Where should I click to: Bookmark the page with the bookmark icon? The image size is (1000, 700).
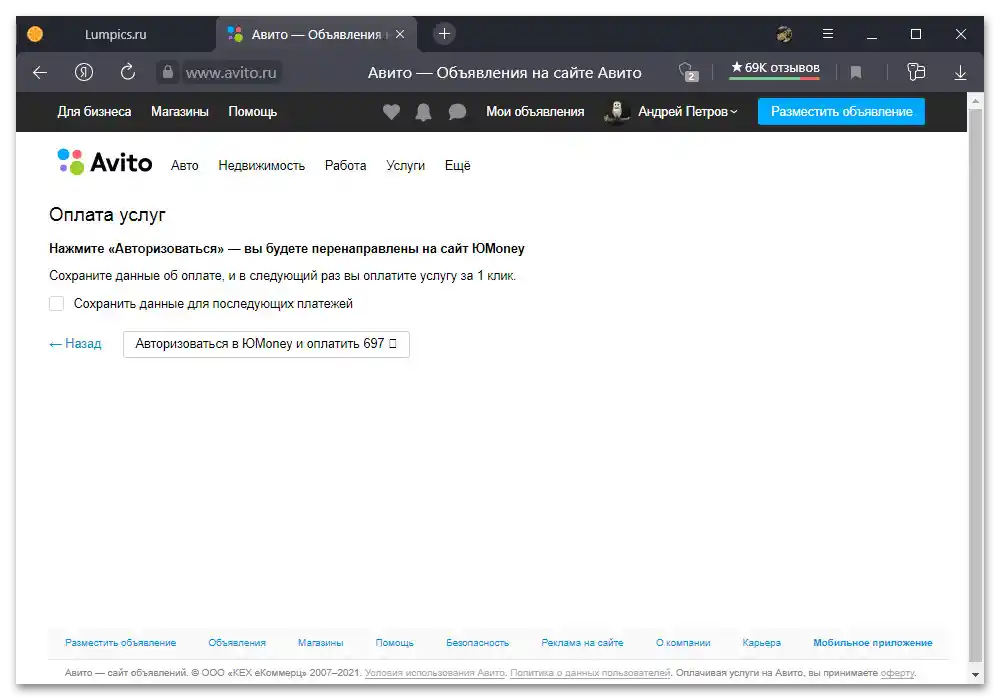856,73
